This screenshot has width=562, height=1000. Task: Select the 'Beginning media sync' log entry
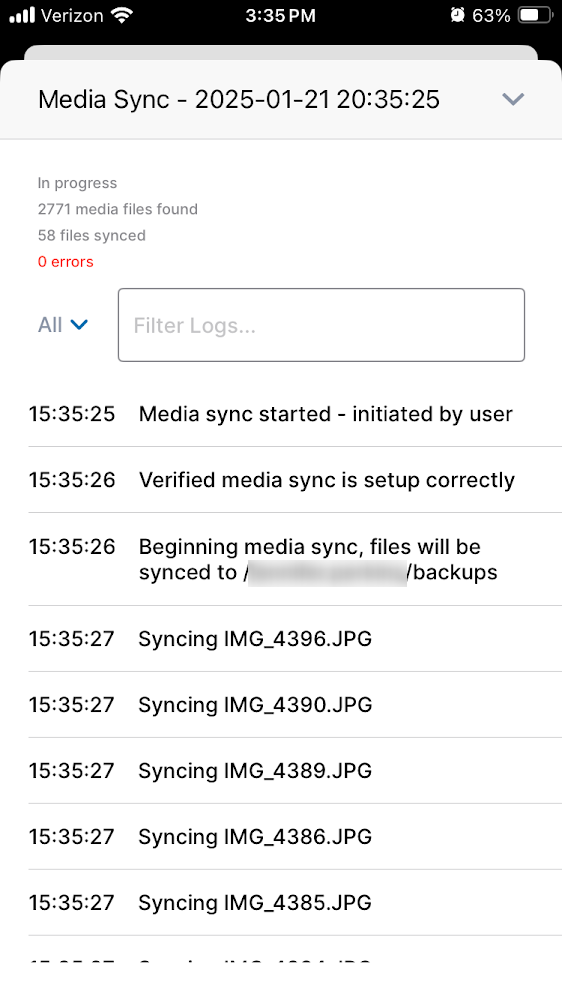pyautogui.click(x=295, y=559)
